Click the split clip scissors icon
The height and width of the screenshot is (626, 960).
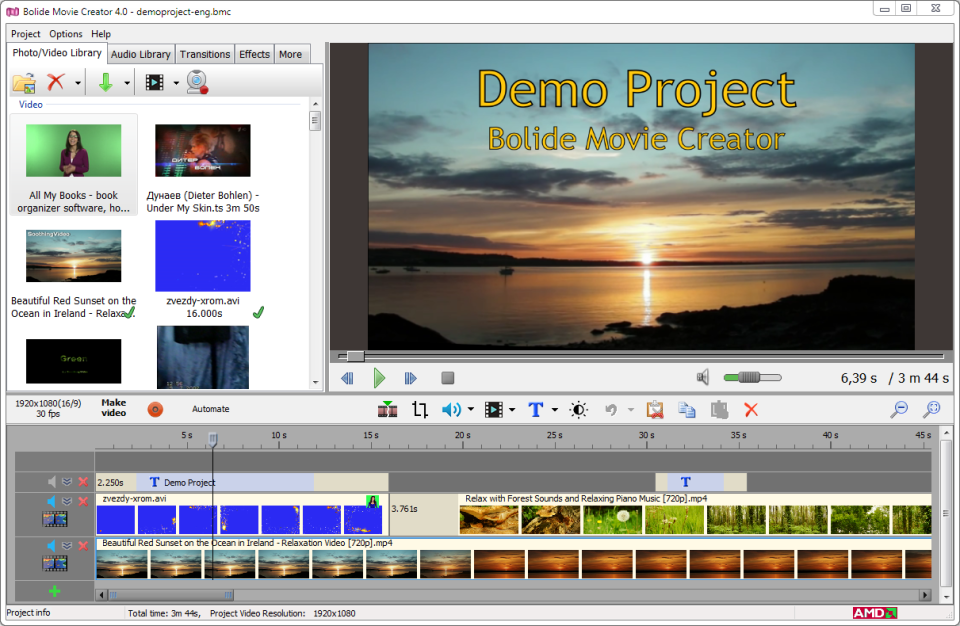[387, 409]
